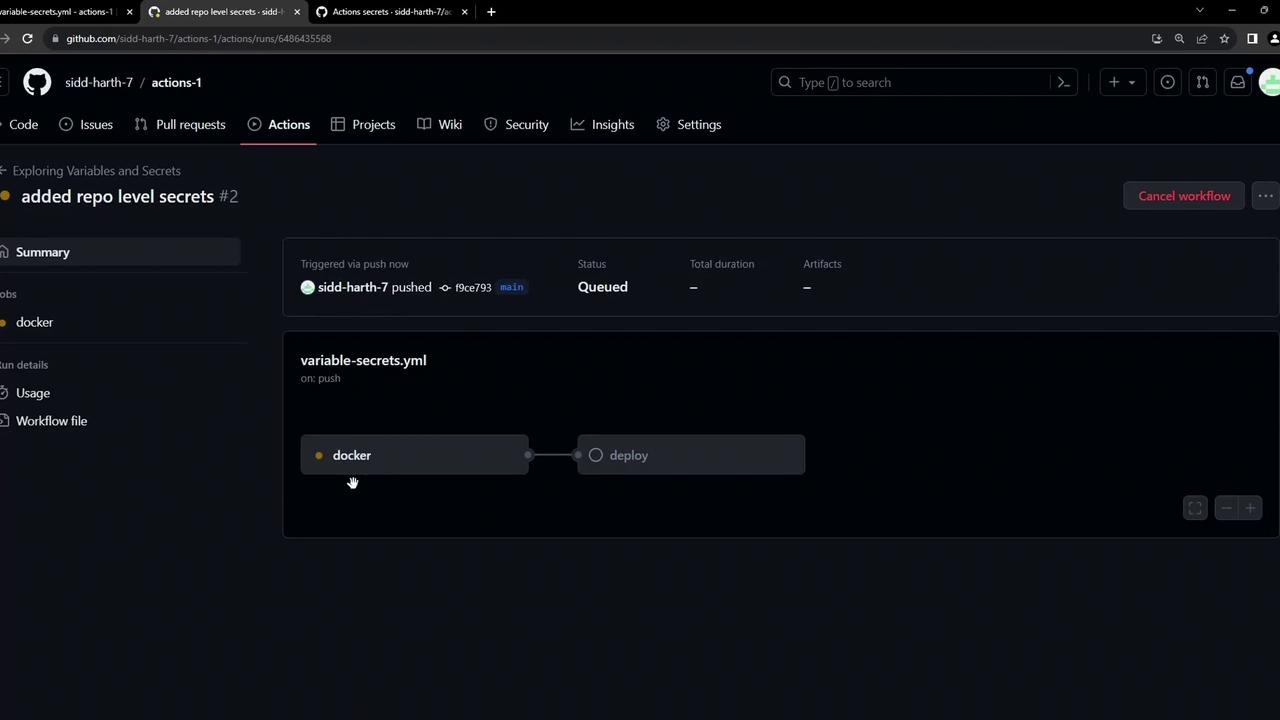The height and width of the screenshot is (720, 1280).
Task: Click the Artifacts label
Action: point(822,264)
